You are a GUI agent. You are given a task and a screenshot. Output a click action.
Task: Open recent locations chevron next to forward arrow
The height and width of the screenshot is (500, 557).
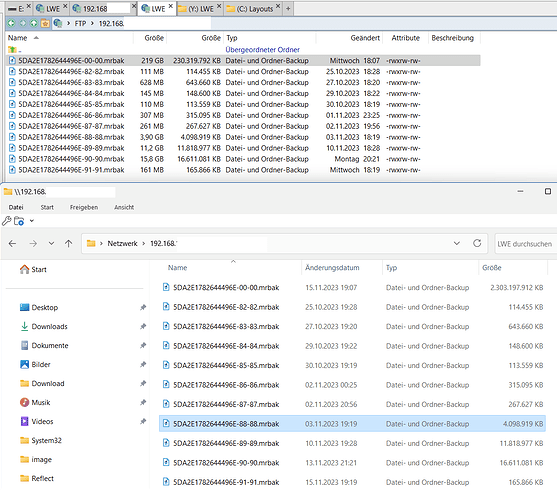coord(52,244)
